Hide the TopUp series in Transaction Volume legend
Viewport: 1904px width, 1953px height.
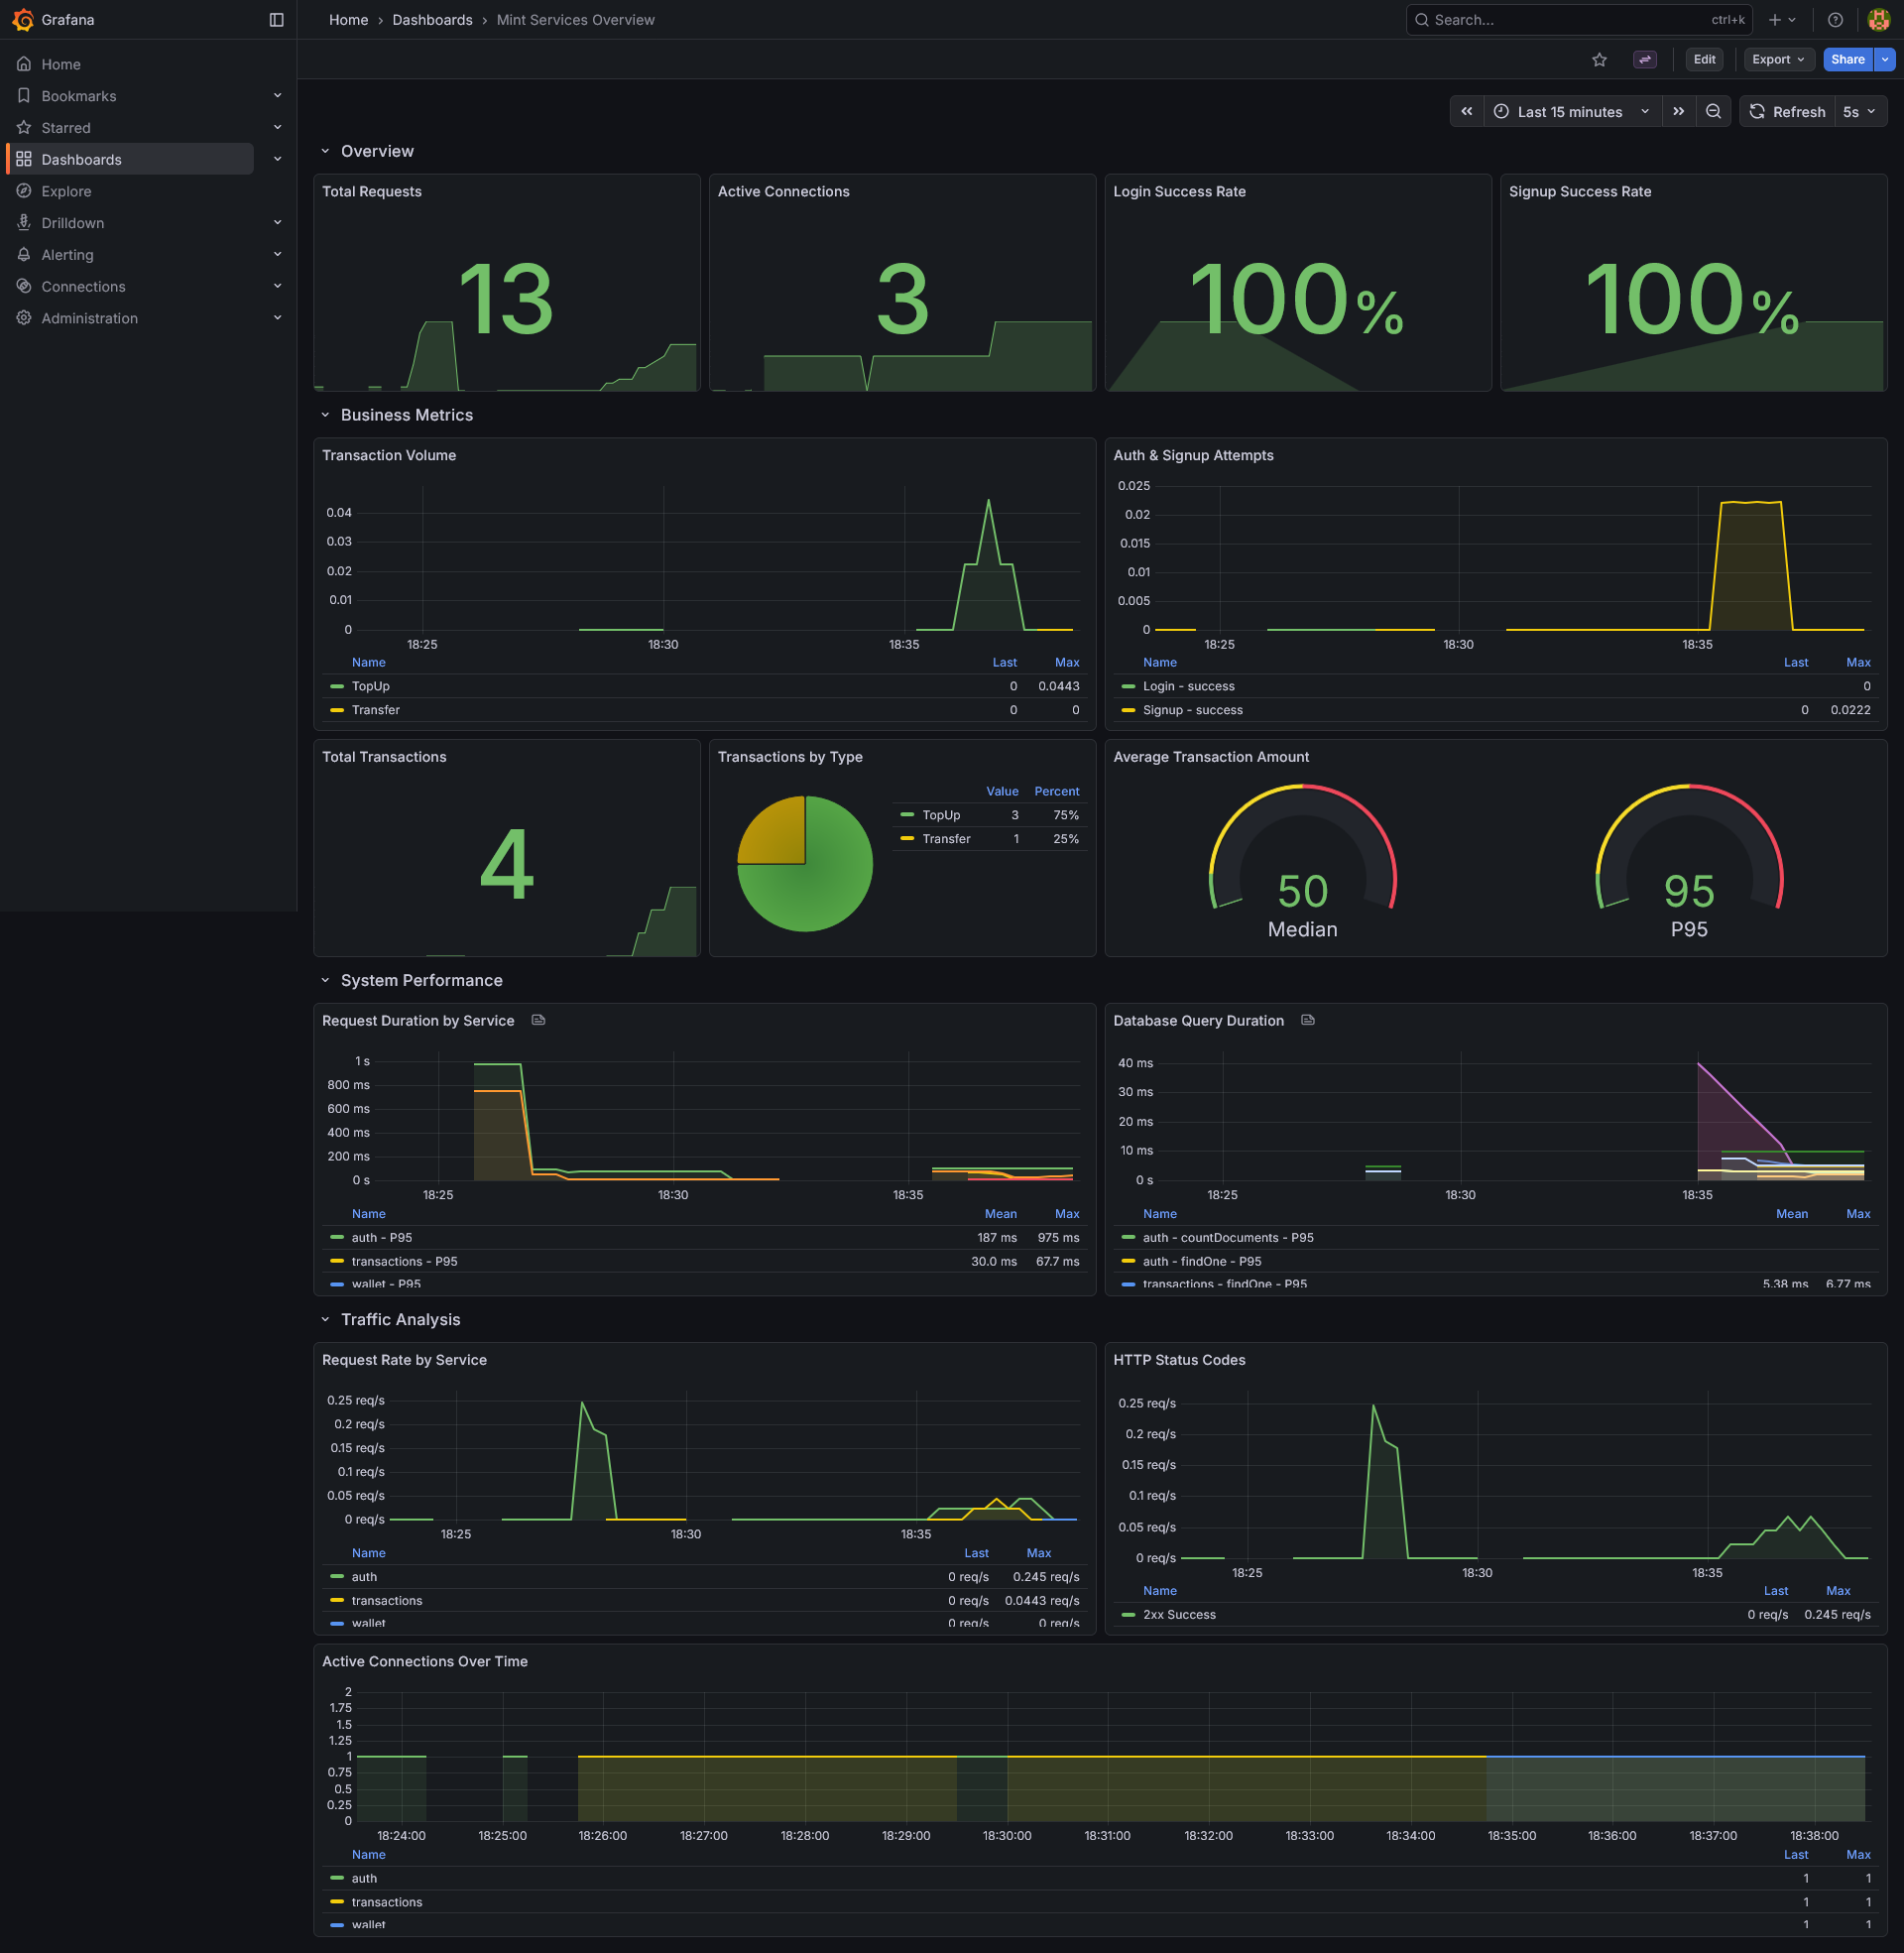tap(370, 686)
